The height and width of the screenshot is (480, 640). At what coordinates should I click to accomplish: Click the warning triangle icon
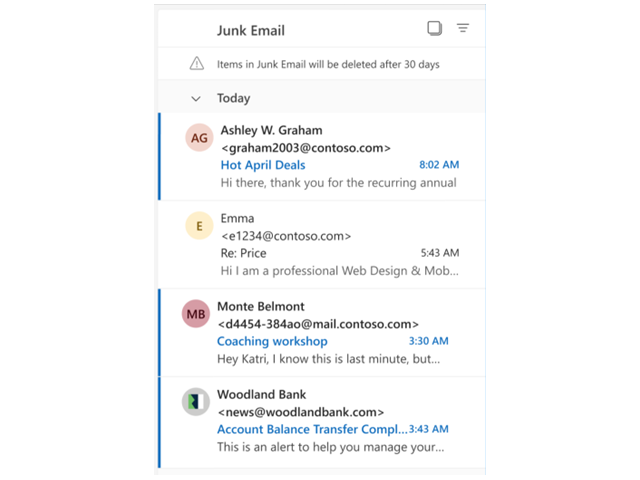click(x=197, y=64)
